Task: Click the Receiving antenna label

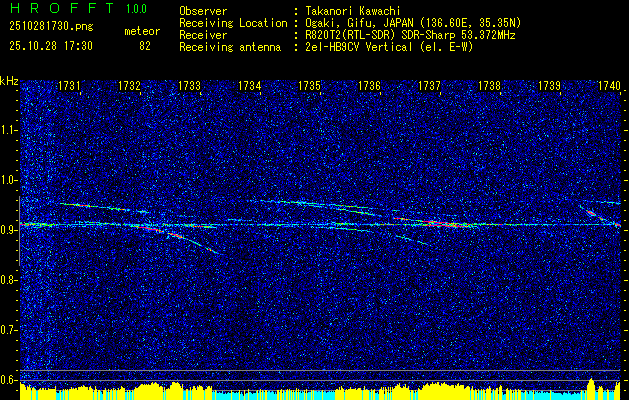Action: (230, 47)
